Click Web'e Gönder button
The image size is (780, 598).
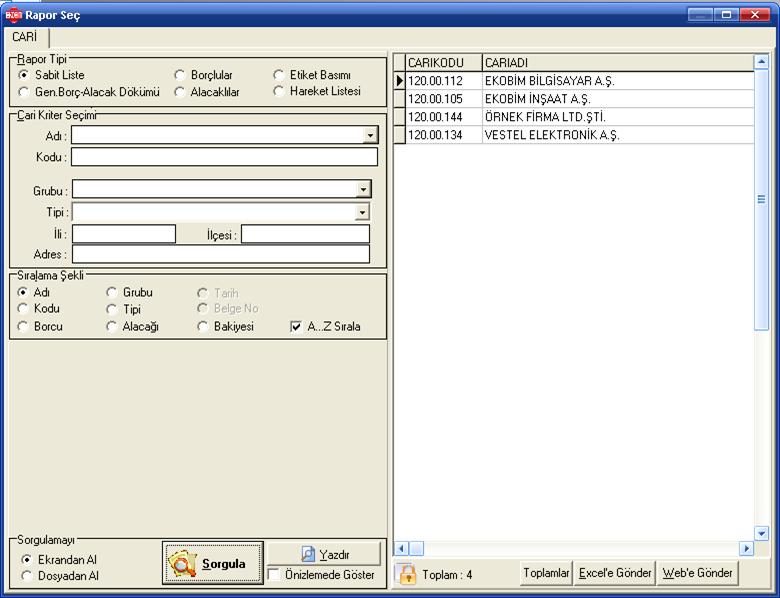point(697,573)
